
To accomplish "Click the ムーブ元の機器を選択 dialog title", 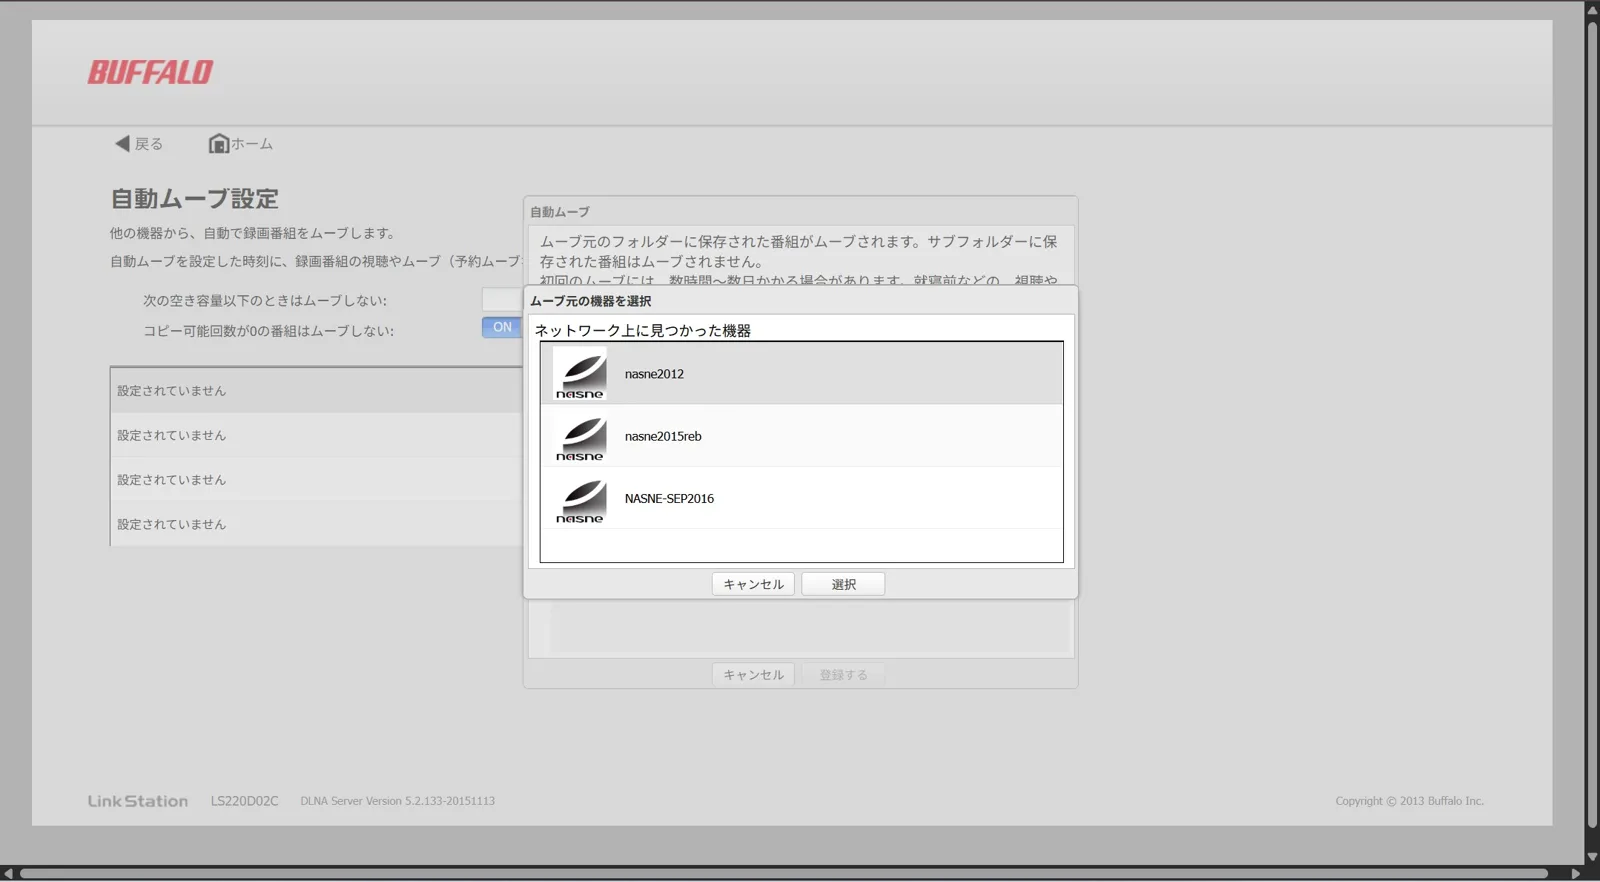I will 590,301.
